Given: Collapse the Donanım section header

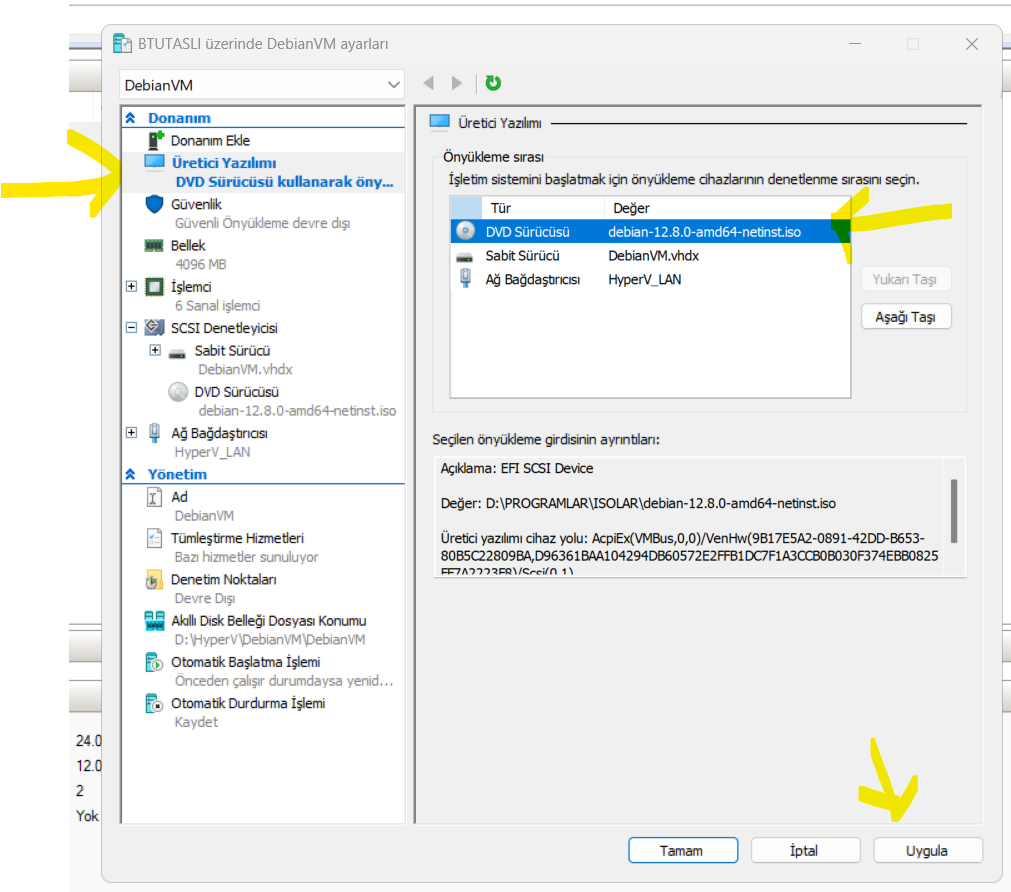Looking at the screenshot, I should (x=130, y=117).
